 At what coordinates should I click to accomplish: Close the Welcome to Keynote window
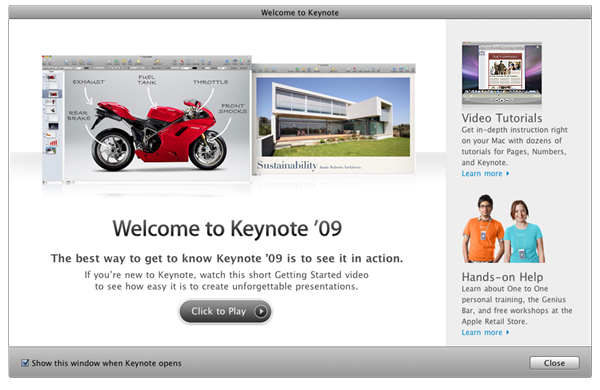coord(554,363)
